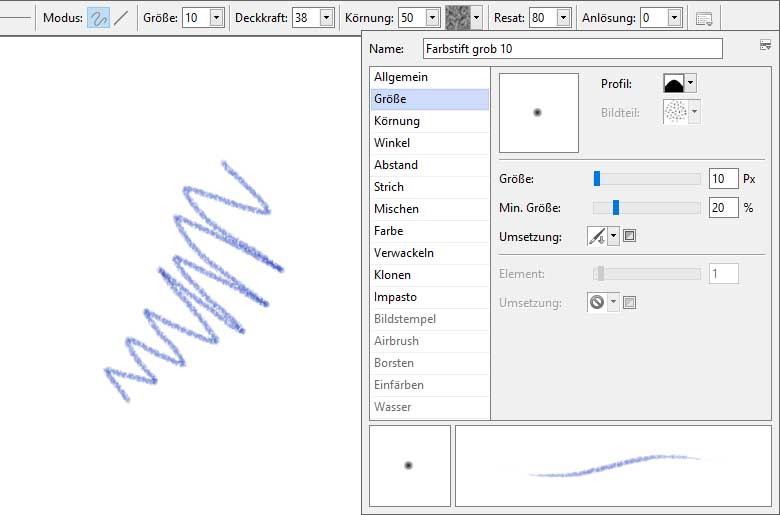Click the Anlösung value field

[654, 18]
